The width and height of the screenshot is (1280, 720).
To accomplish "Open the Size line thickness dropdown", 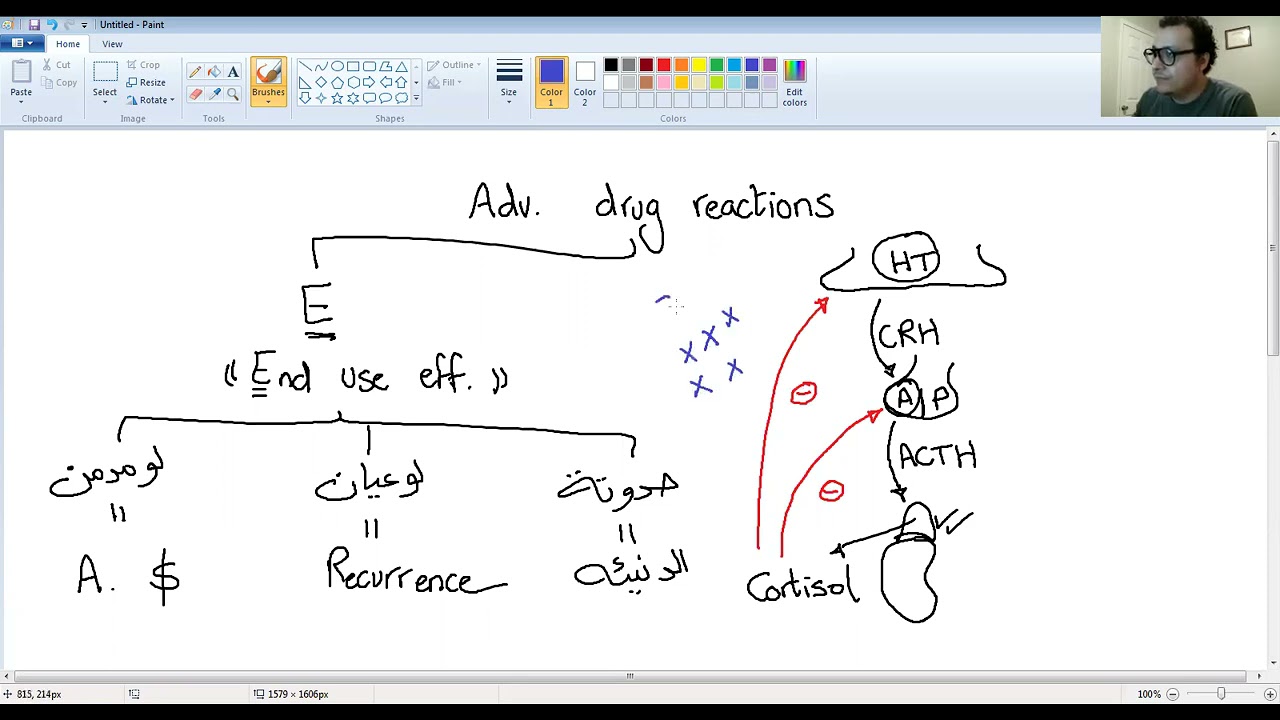I will (x=509, y=83).
